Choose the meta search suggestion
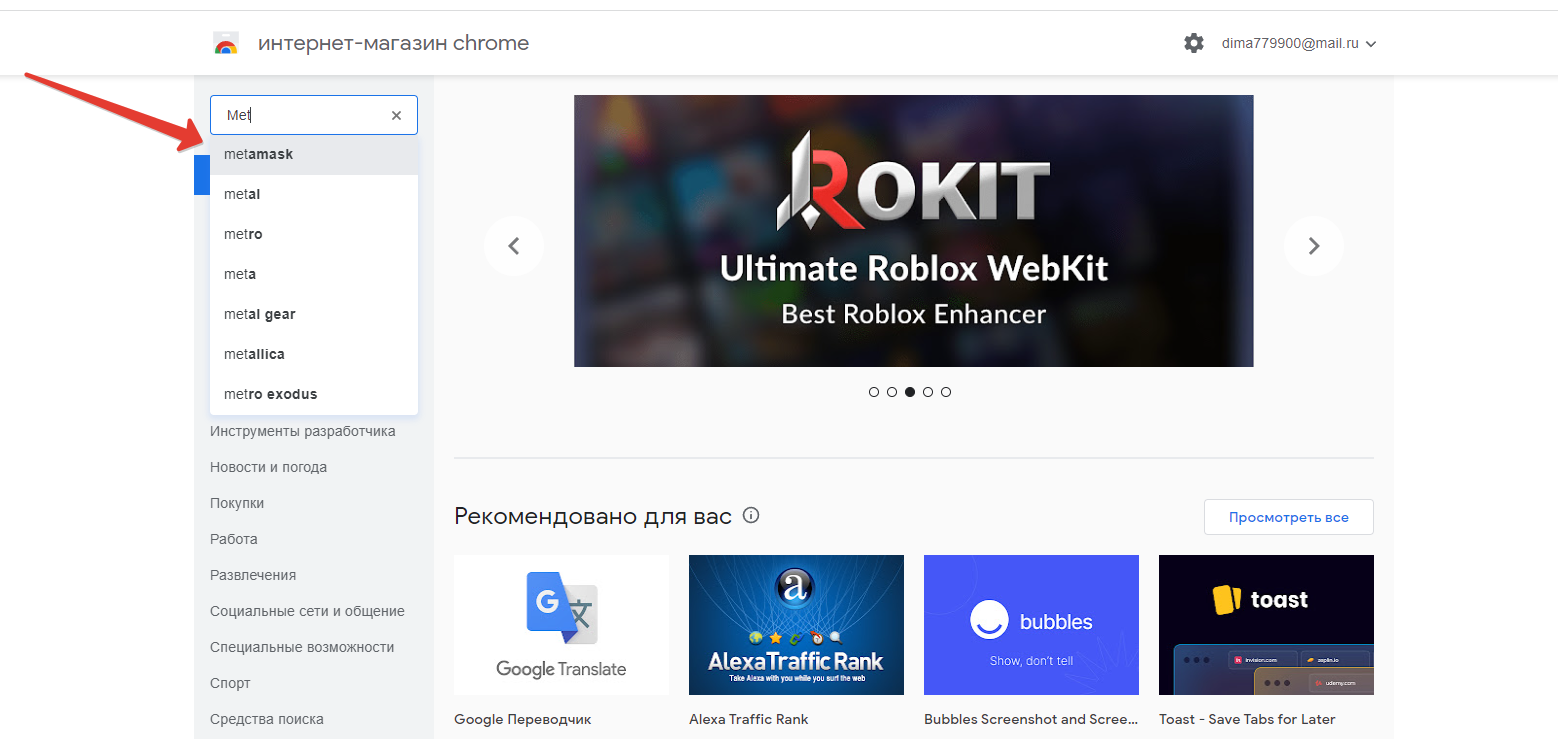This screenshot has height=739, width=1558. click(314, 275)
